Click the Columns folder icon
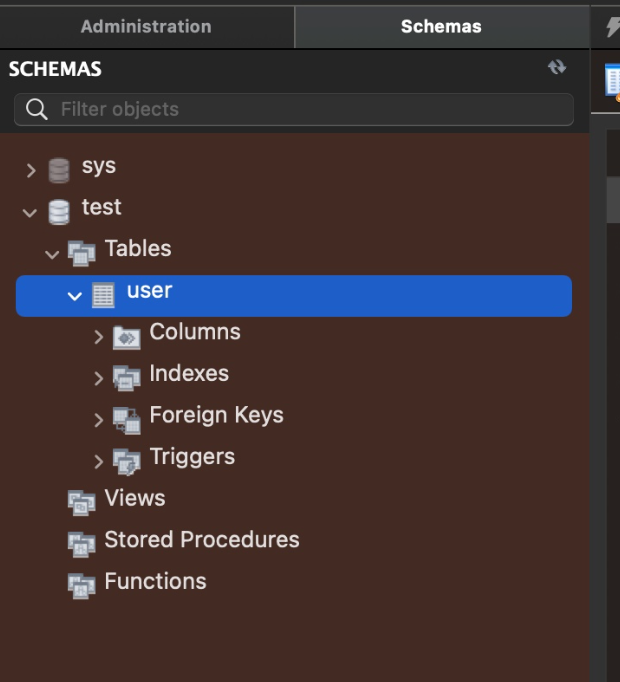The width and height of the screenshot is (620, 682). [126, 337]
